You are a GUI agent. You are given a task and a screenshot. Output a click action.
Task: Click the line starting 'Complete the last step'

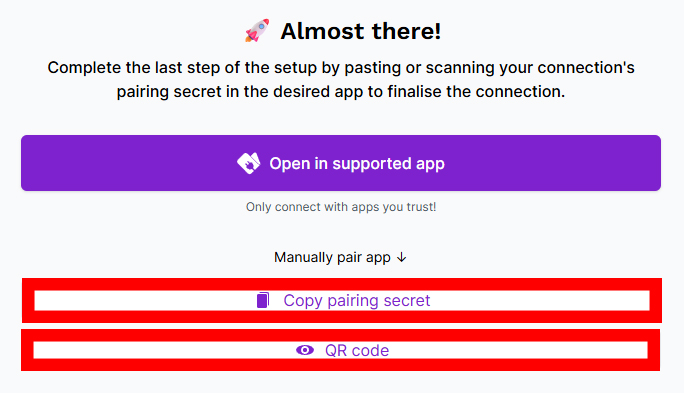click(x=341, y=68)
